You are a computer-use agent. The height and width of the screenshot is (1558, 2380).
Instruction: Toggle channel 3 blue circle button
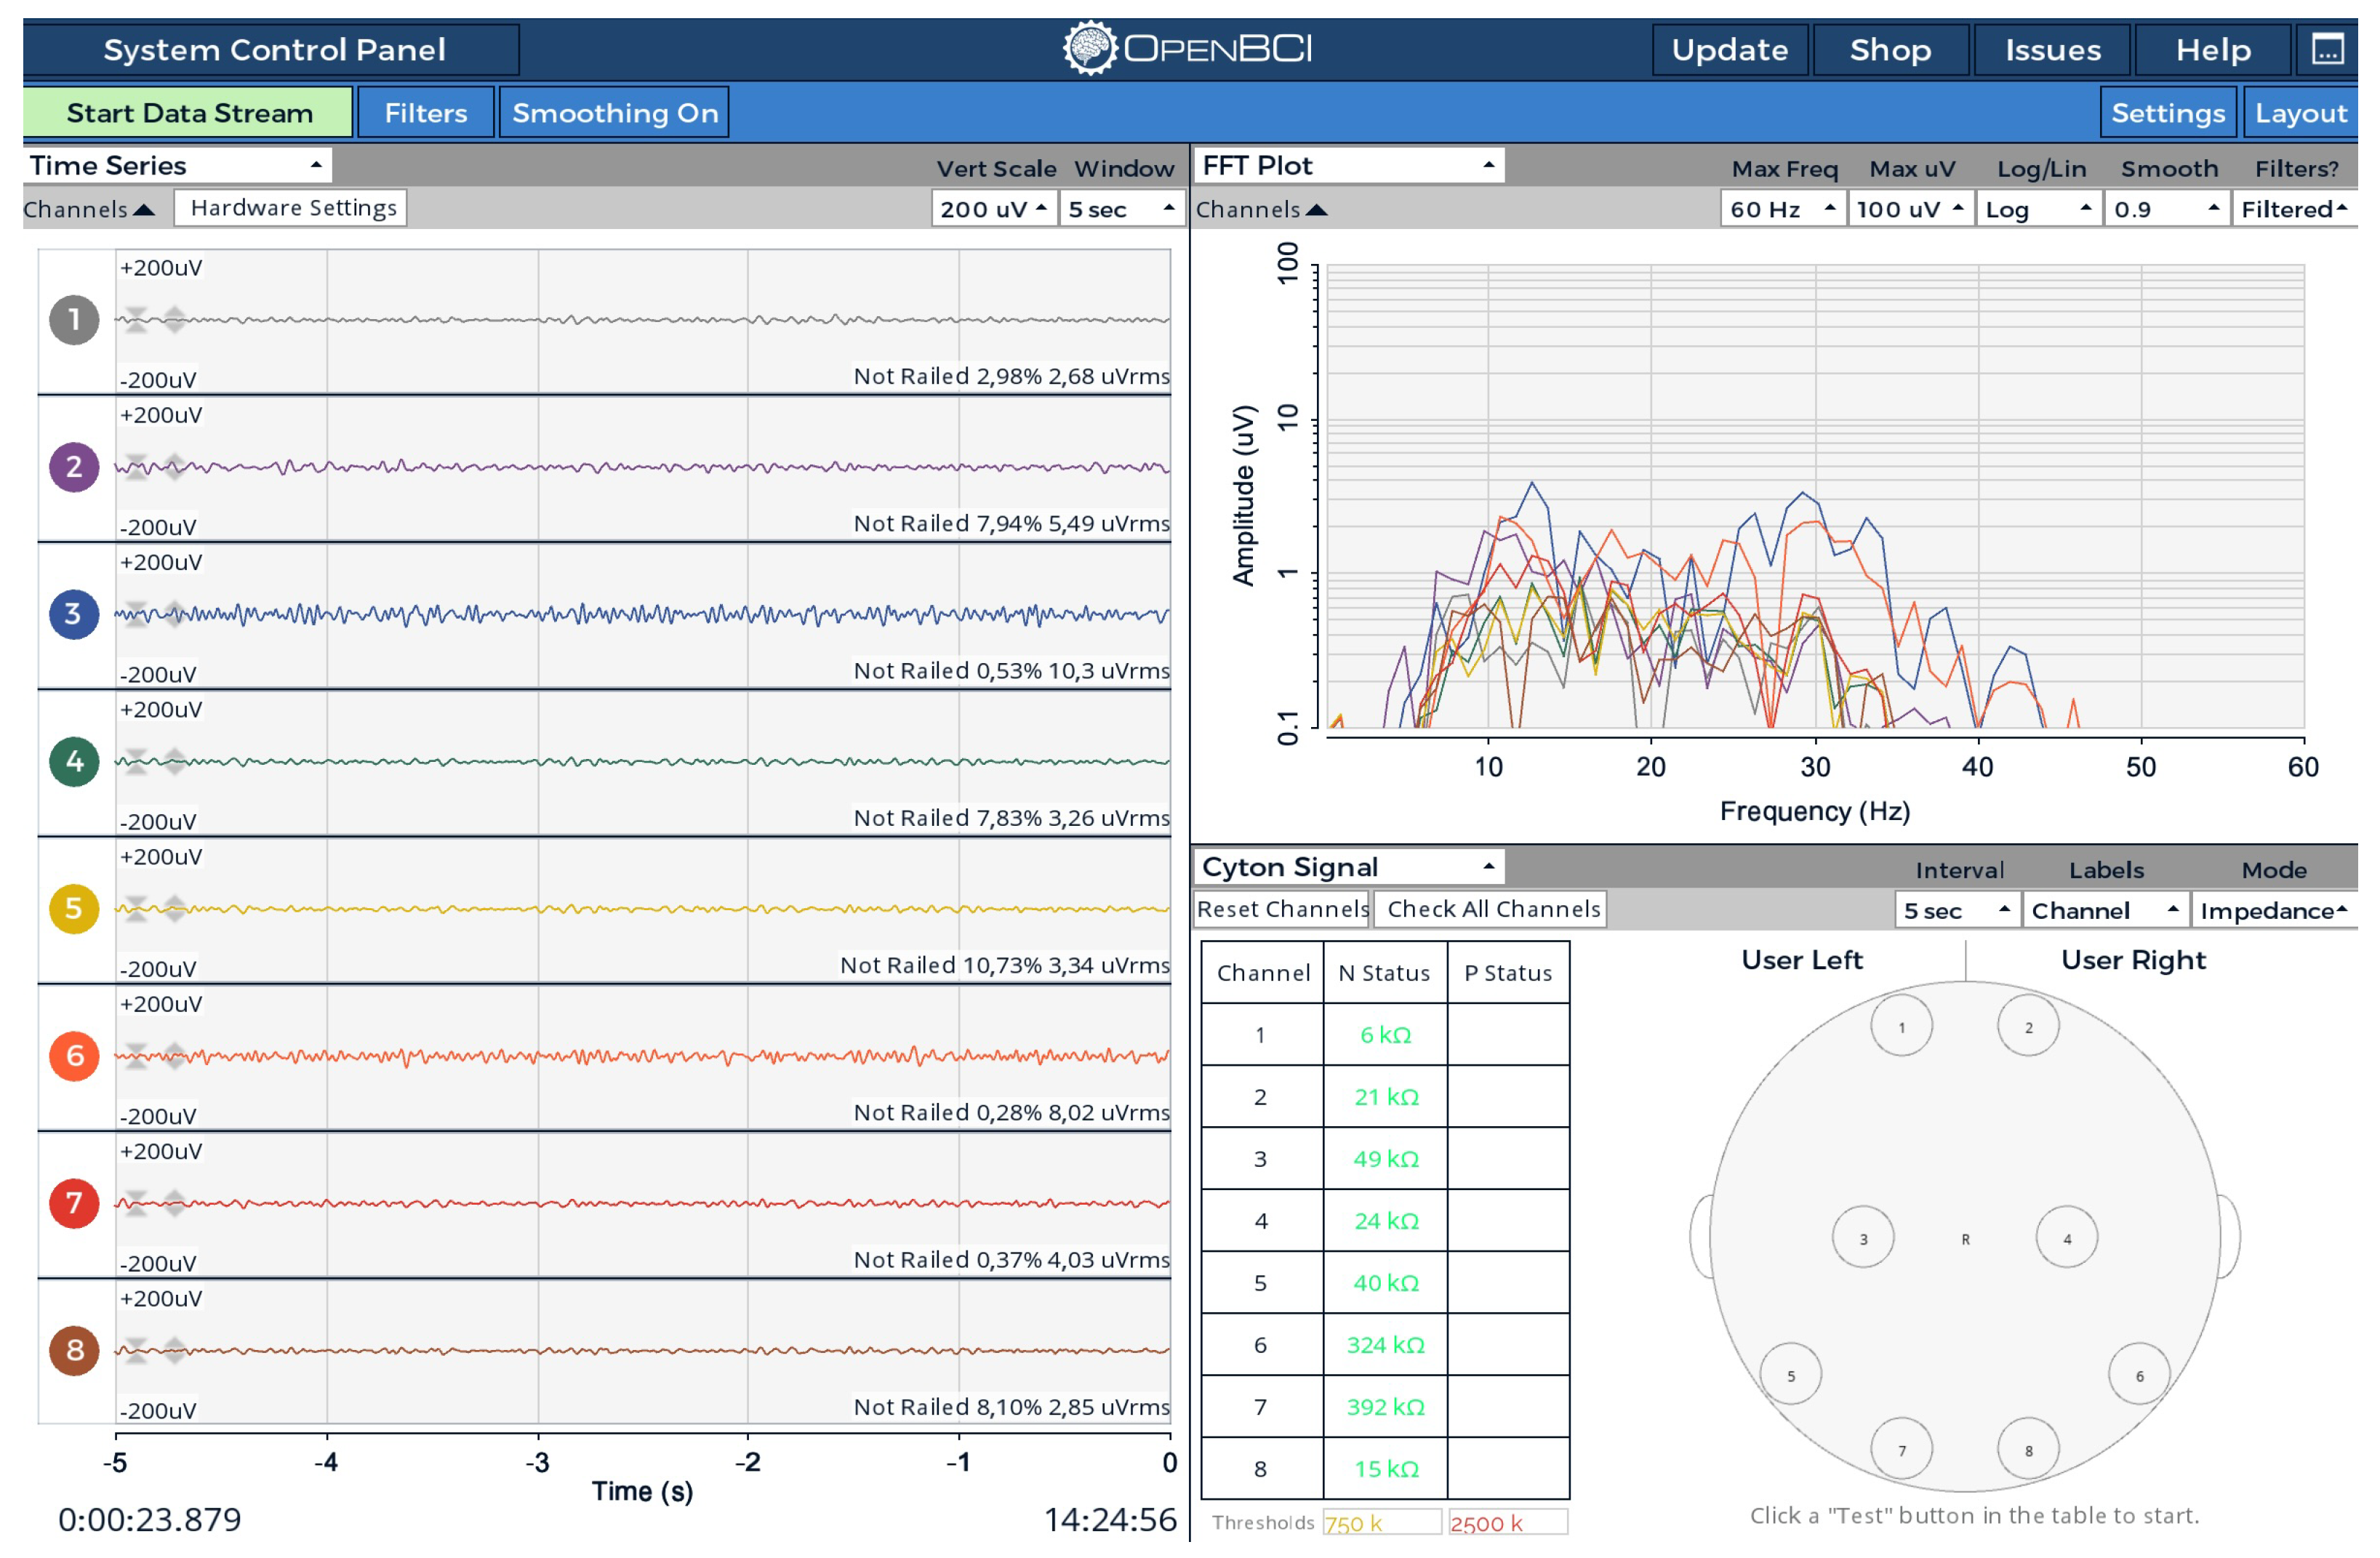tap(74, 614)
